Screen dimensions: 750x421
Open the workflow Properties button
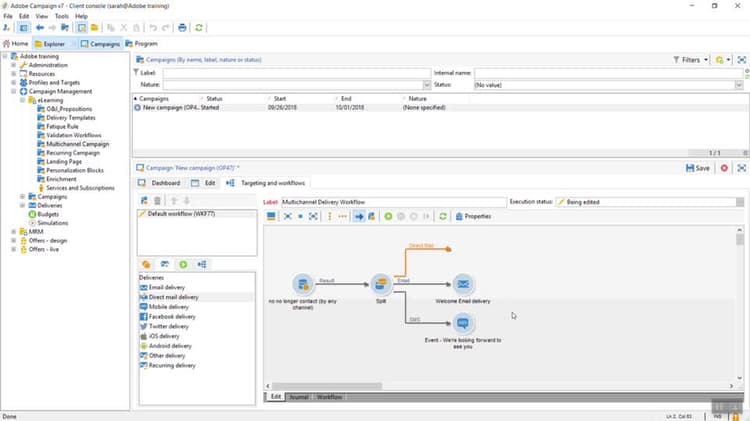(473, 217)
